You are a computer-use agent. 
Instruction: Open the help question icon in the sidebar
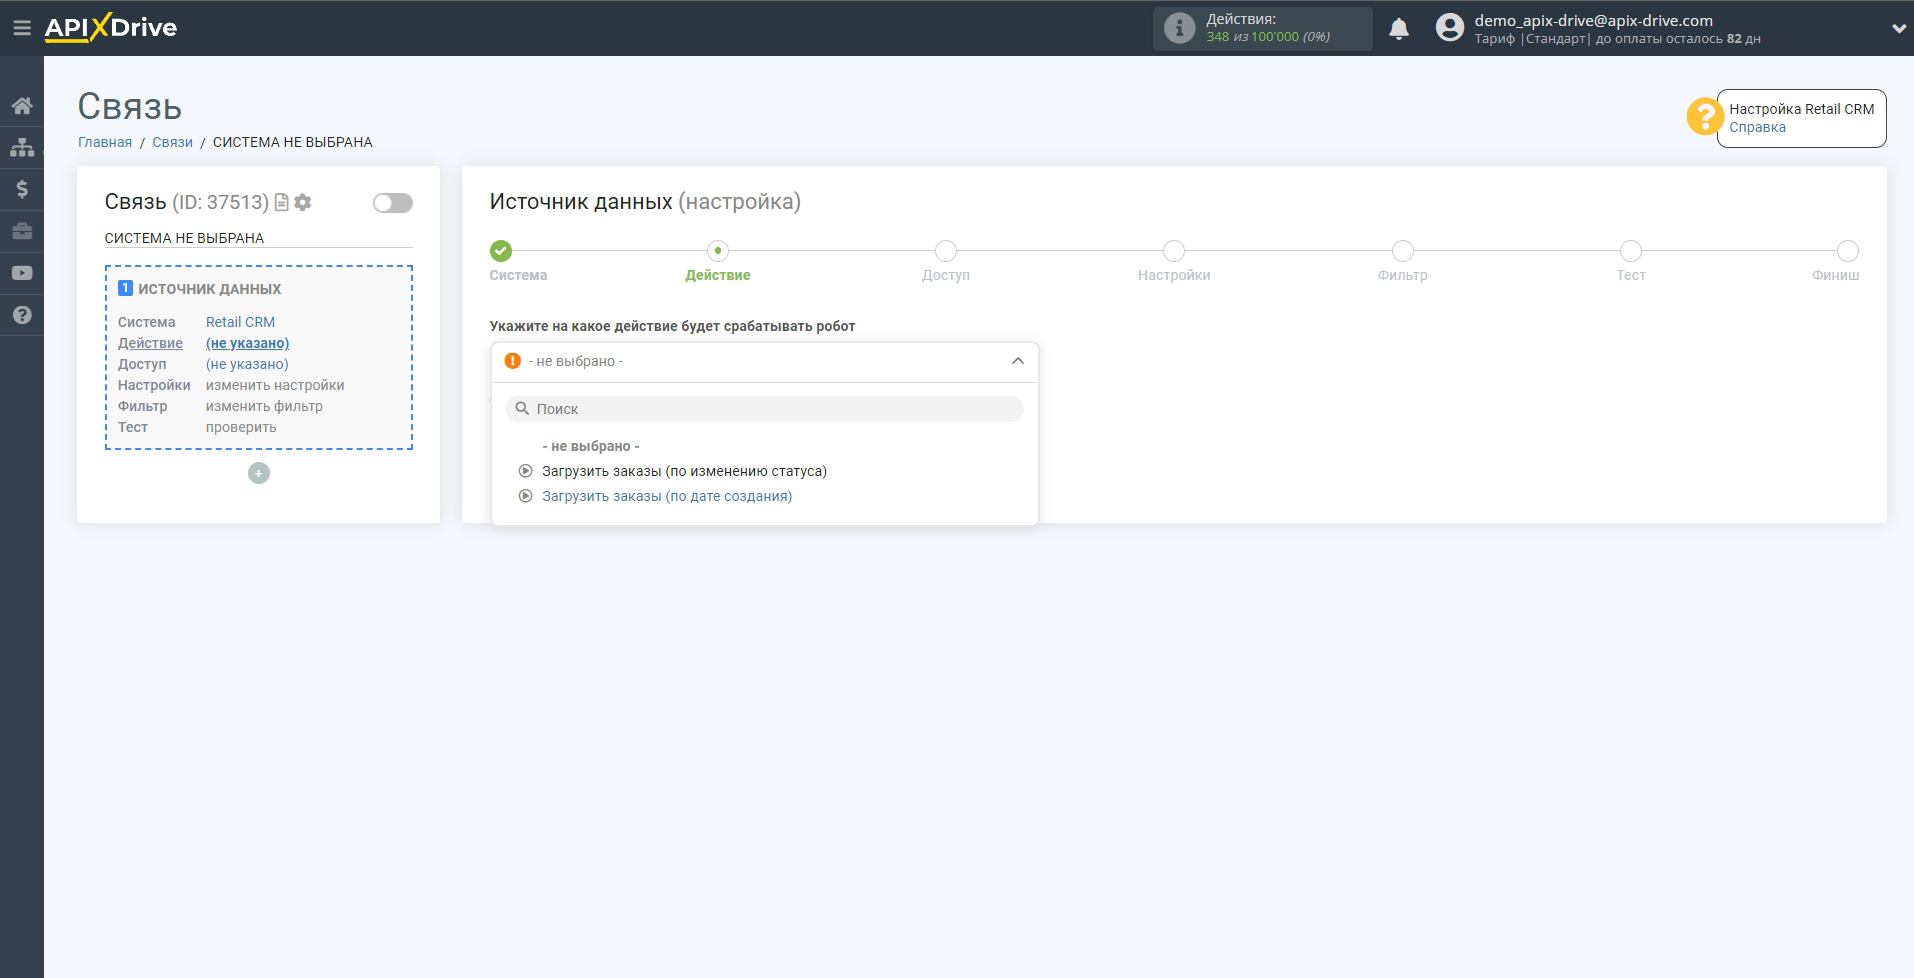22,315
